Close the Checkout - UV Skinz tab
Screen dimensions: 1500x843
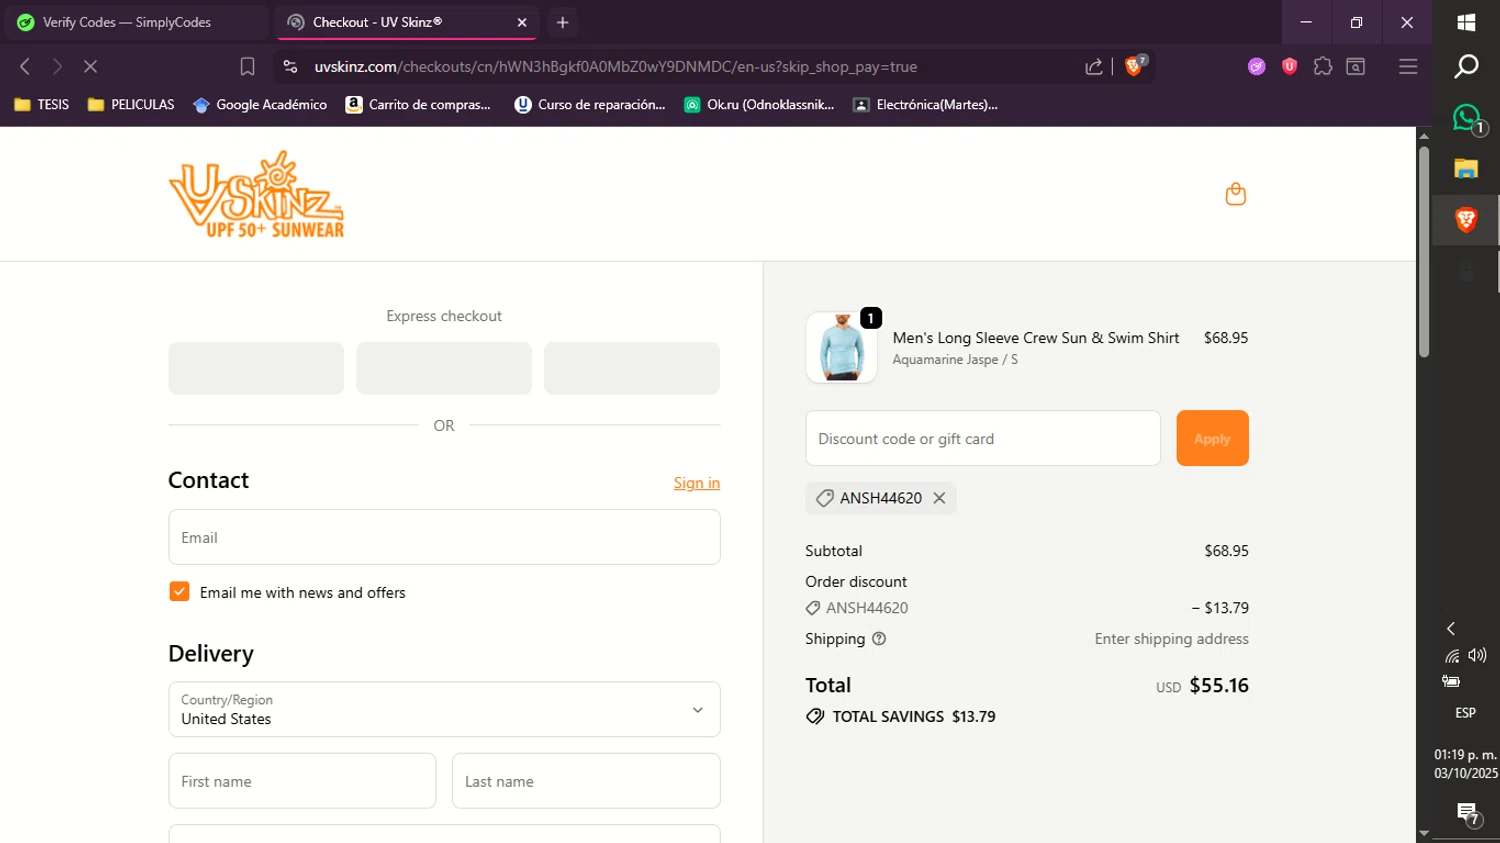pyautogui.click(x=522, y=22)
